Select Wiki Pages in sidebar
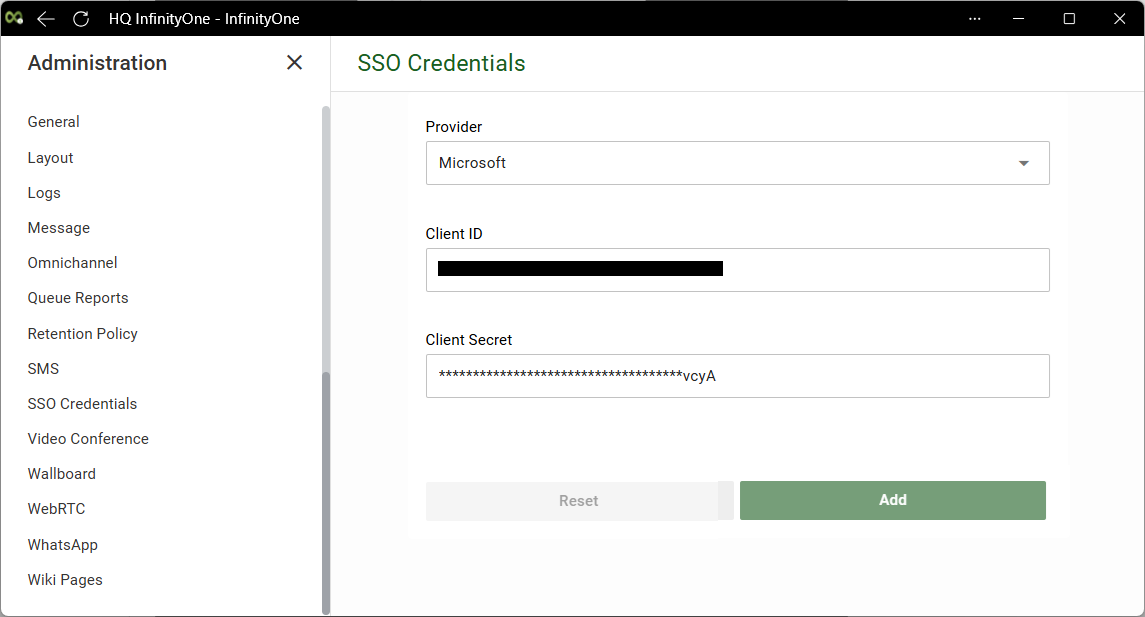The width and height of the screenshot is (1145, 617). pos(65,580)
